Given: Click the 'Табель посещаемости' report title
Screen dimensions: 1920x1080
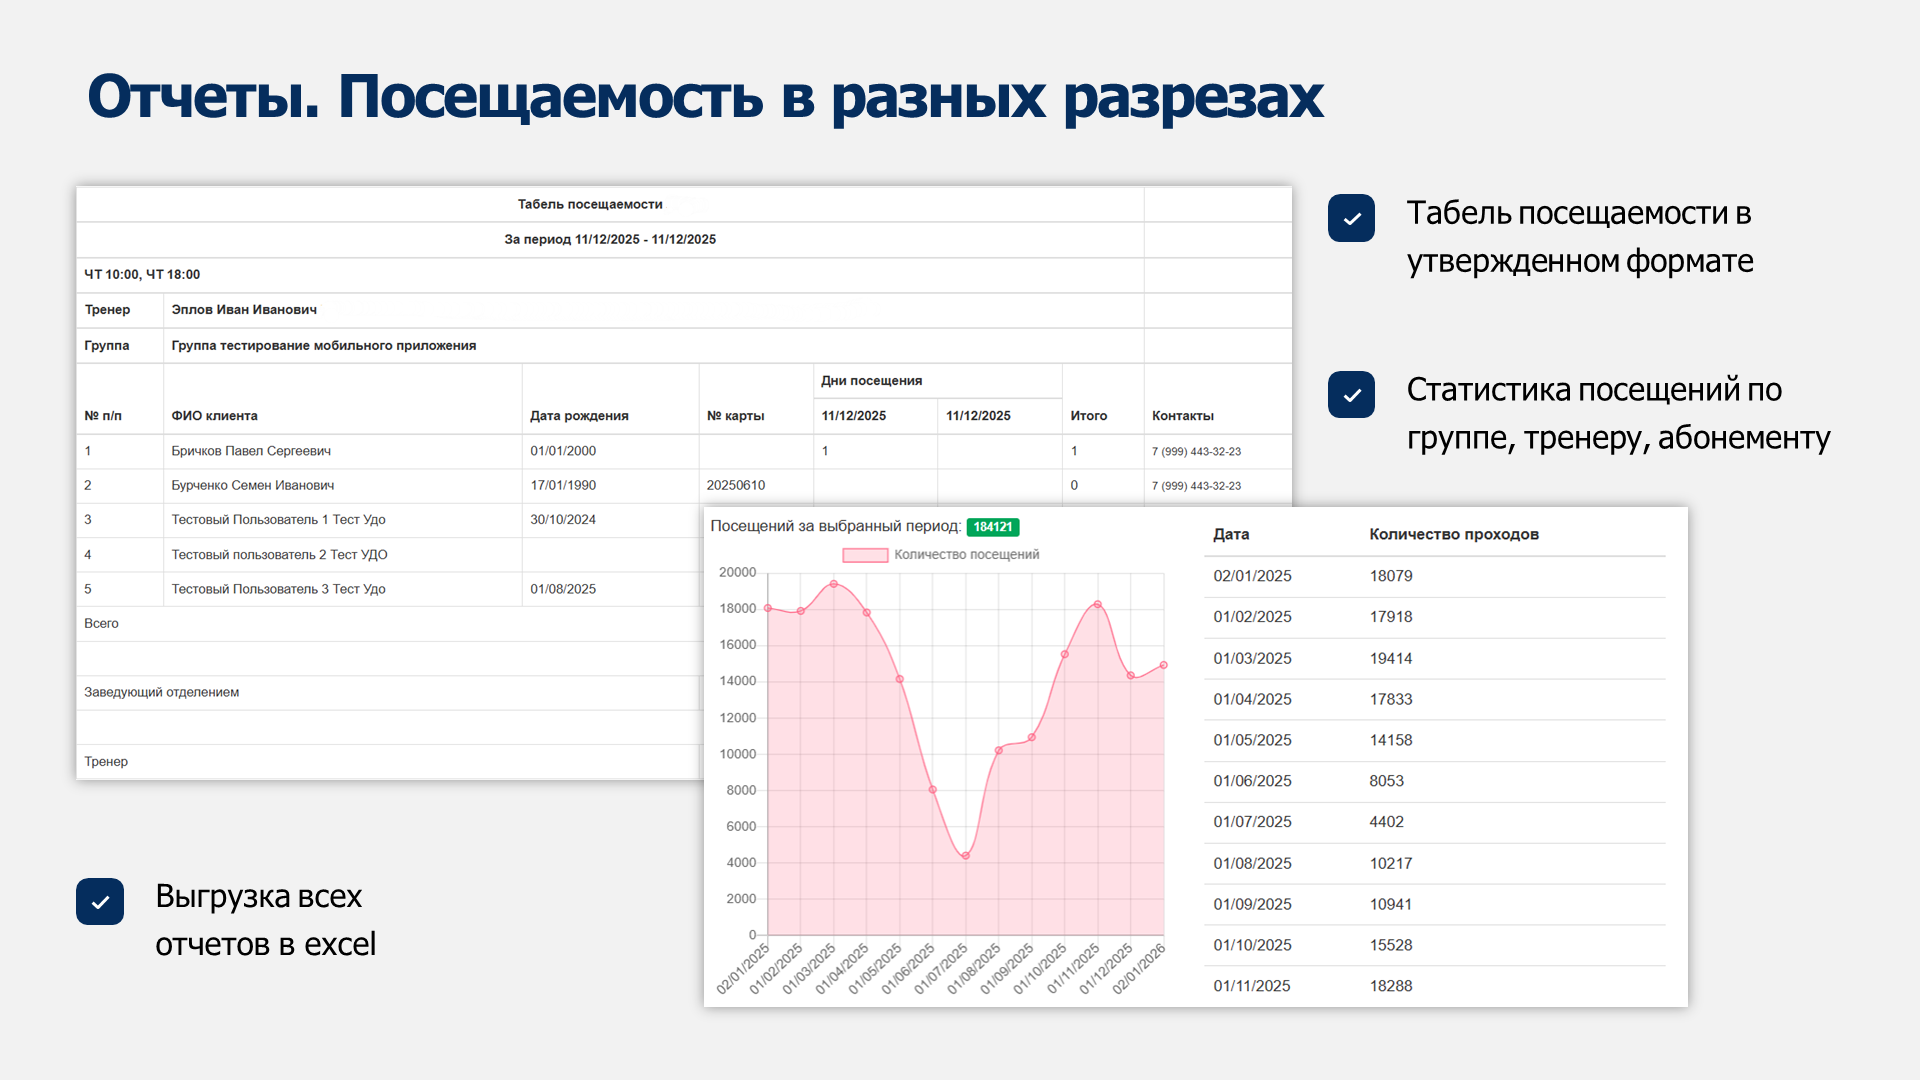Looking at the screenshot, I should coord(590,204).
